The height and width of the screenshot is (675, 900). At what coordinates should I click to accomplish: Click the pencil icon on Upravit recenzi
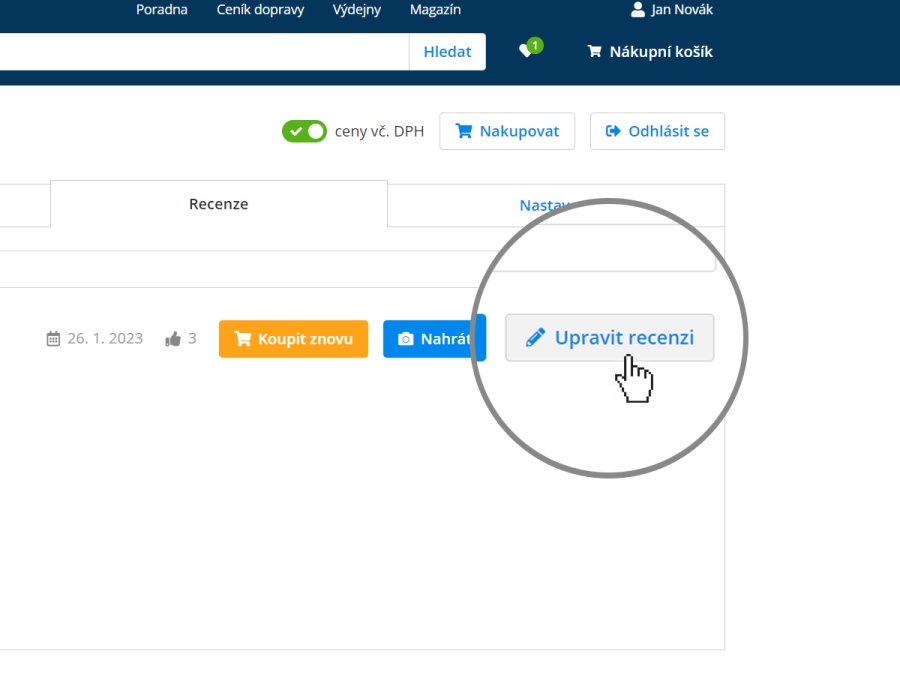tap(535, 337)
